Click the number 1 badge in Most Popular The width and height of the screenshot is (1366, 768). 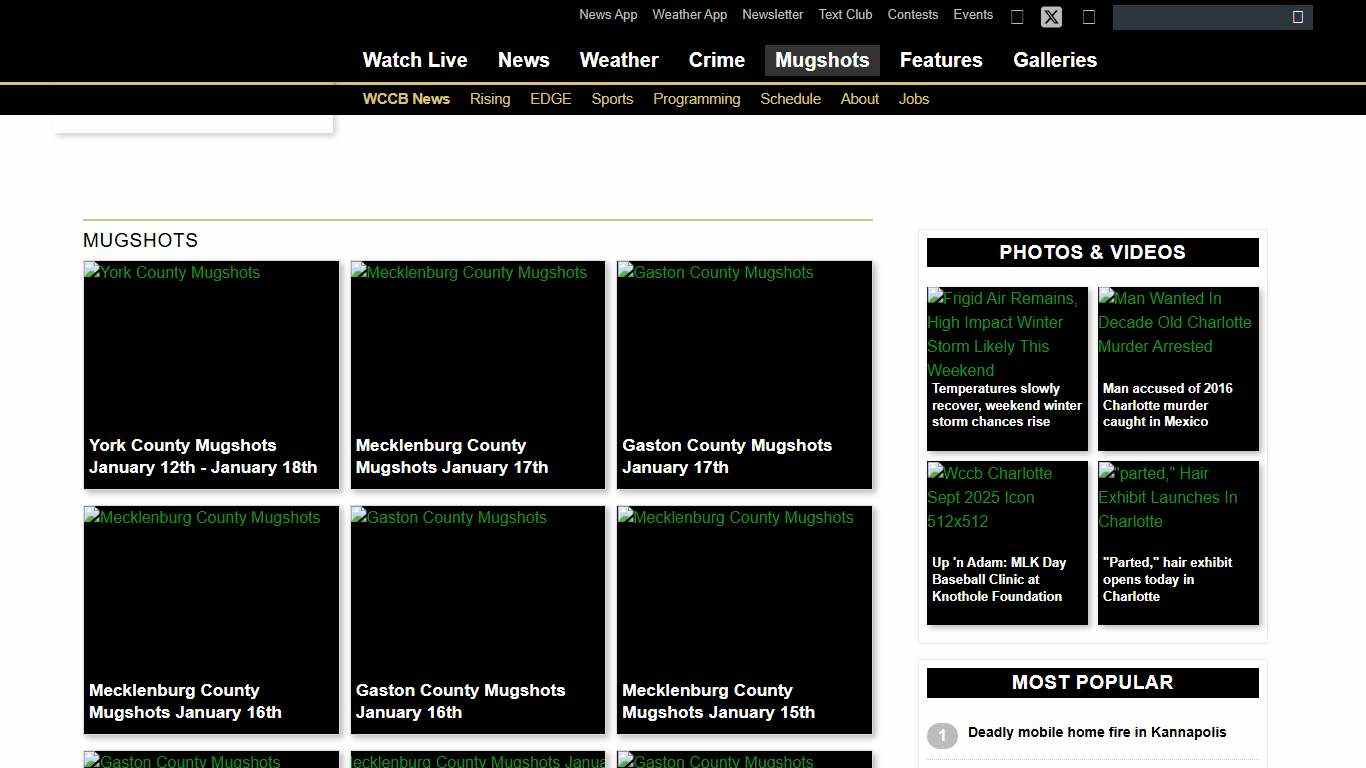coord(941,736)
